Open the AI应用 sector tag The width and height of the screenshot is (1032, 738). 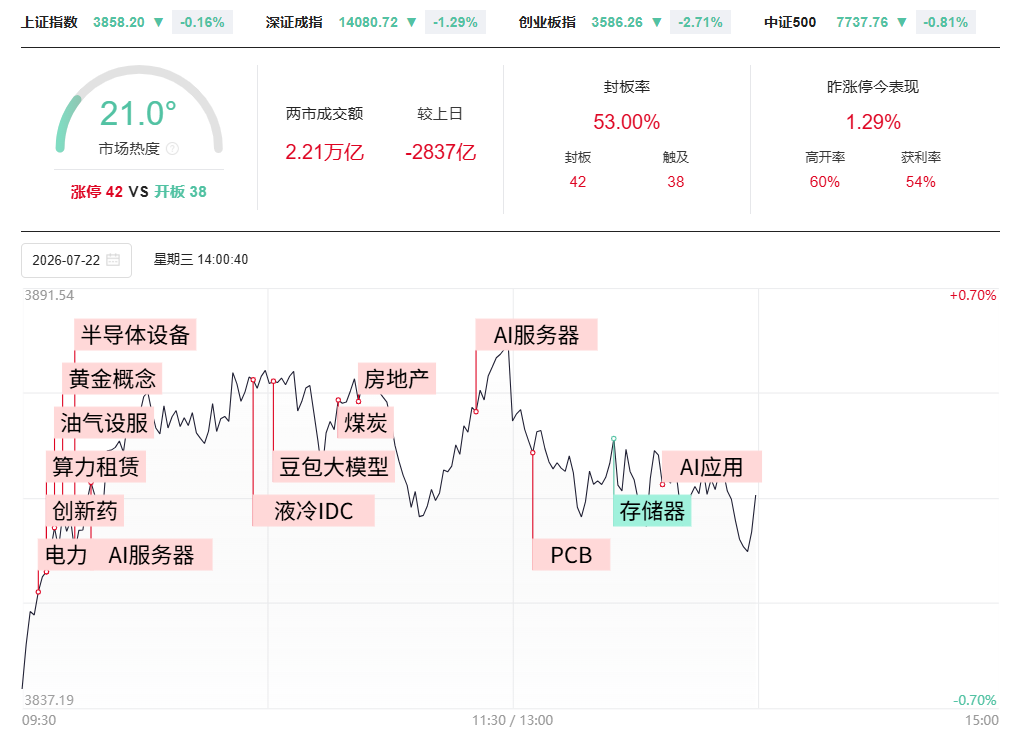click(711, 467)
